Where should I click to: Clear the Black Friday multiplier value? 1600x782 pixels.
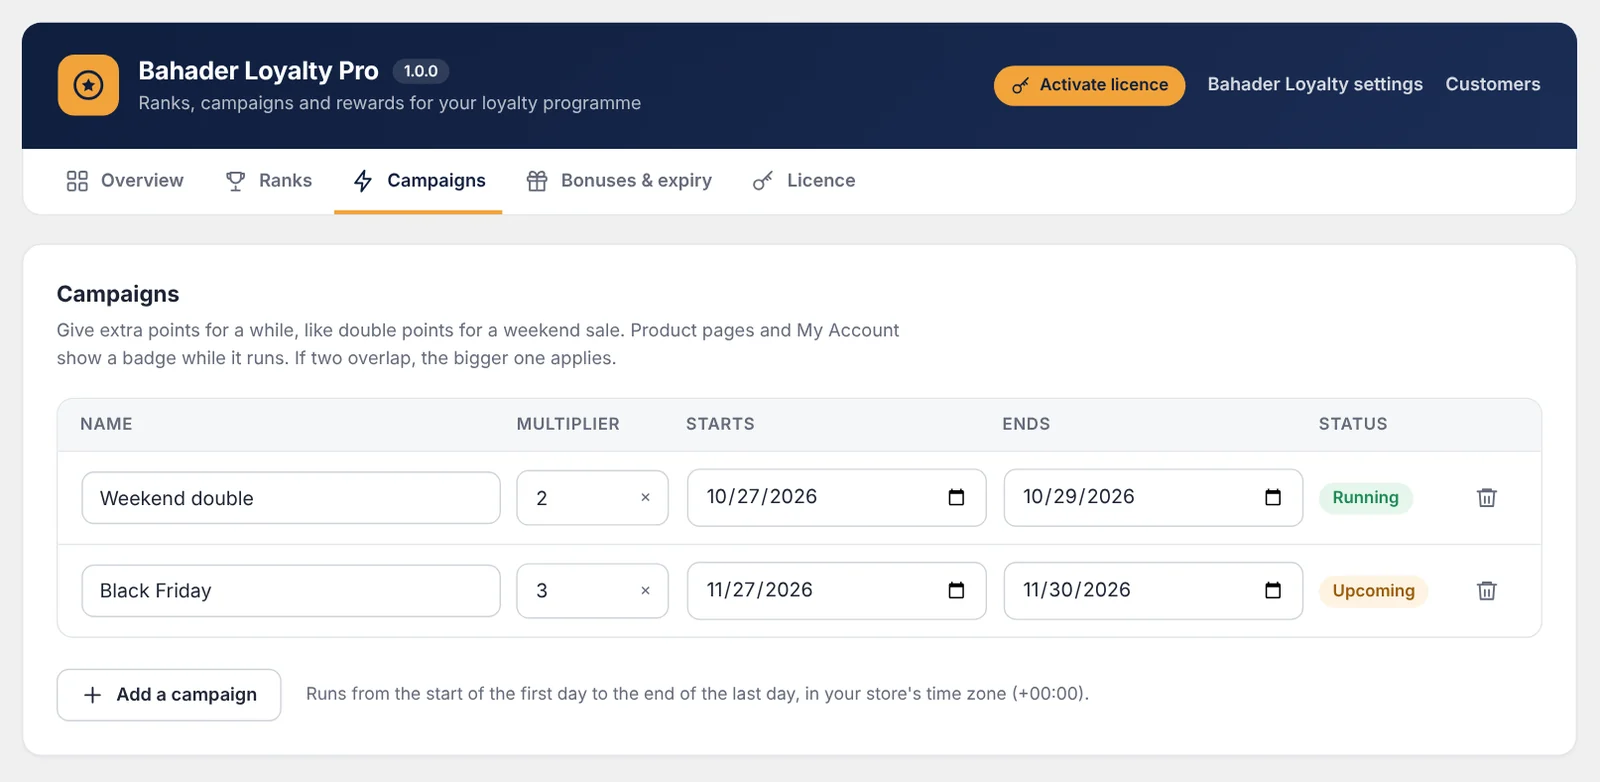645,591
